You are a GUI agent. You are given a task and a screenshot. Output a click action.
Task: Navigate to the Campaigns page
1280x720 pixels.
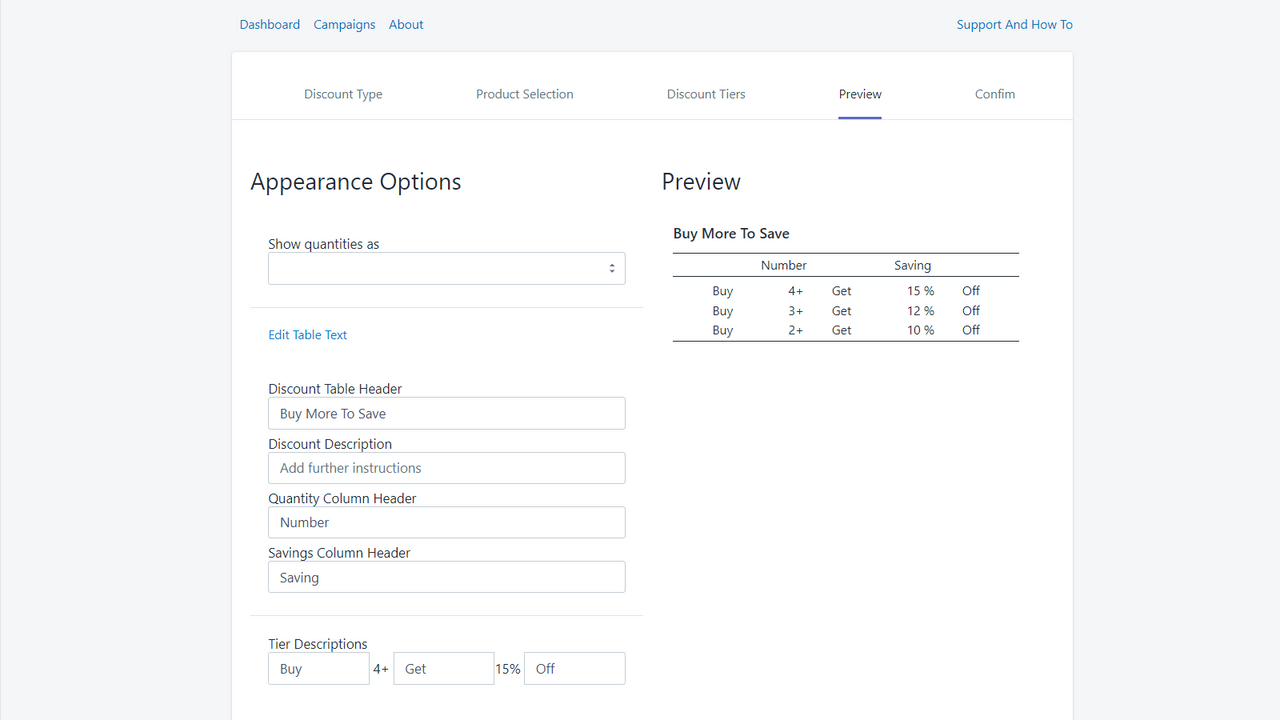click(x=344, y=24)
